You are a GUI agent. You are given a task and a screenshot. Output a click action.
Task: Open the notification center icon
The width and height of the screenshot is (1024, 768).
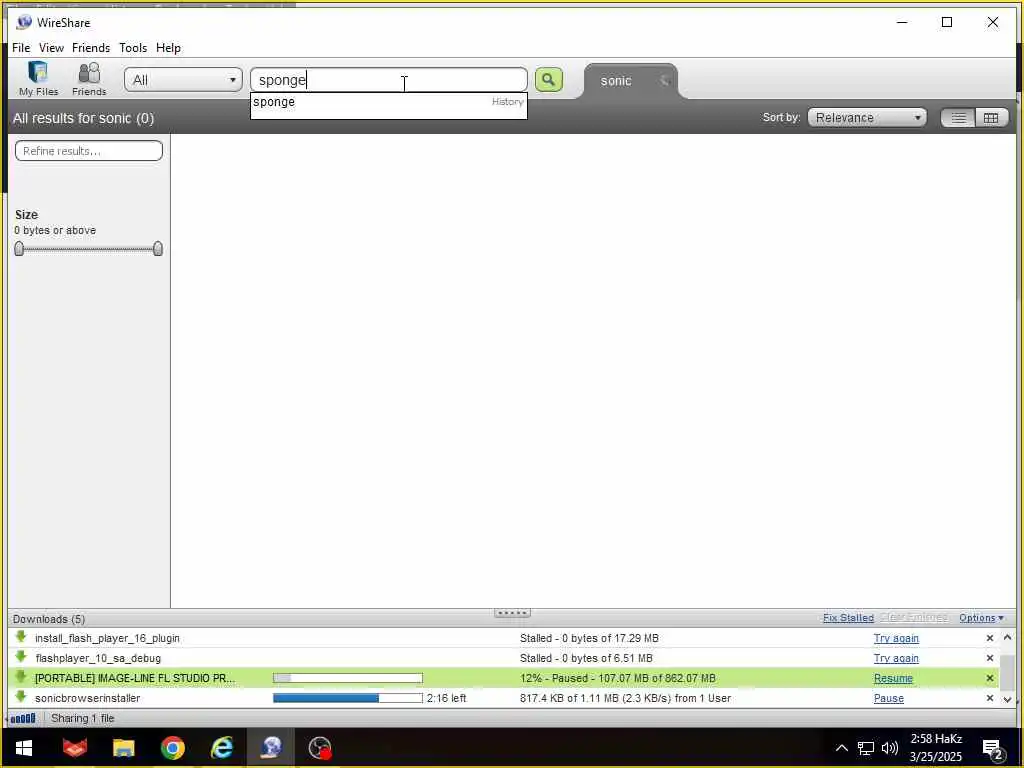pos(993,749)
